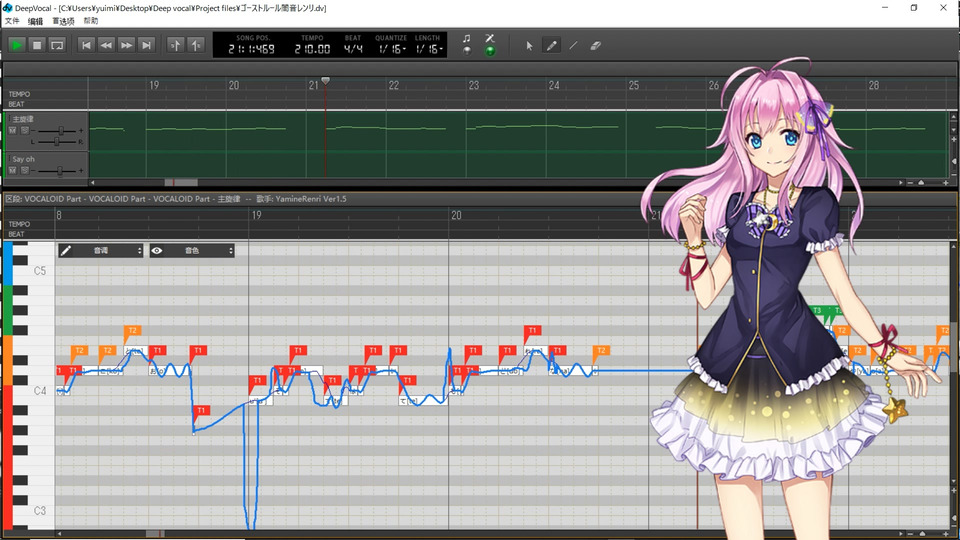Open the 帮助 (Help) menu
Image resolution: width=960 pixels, height=540 pixels.
click(x=91, y=21)
